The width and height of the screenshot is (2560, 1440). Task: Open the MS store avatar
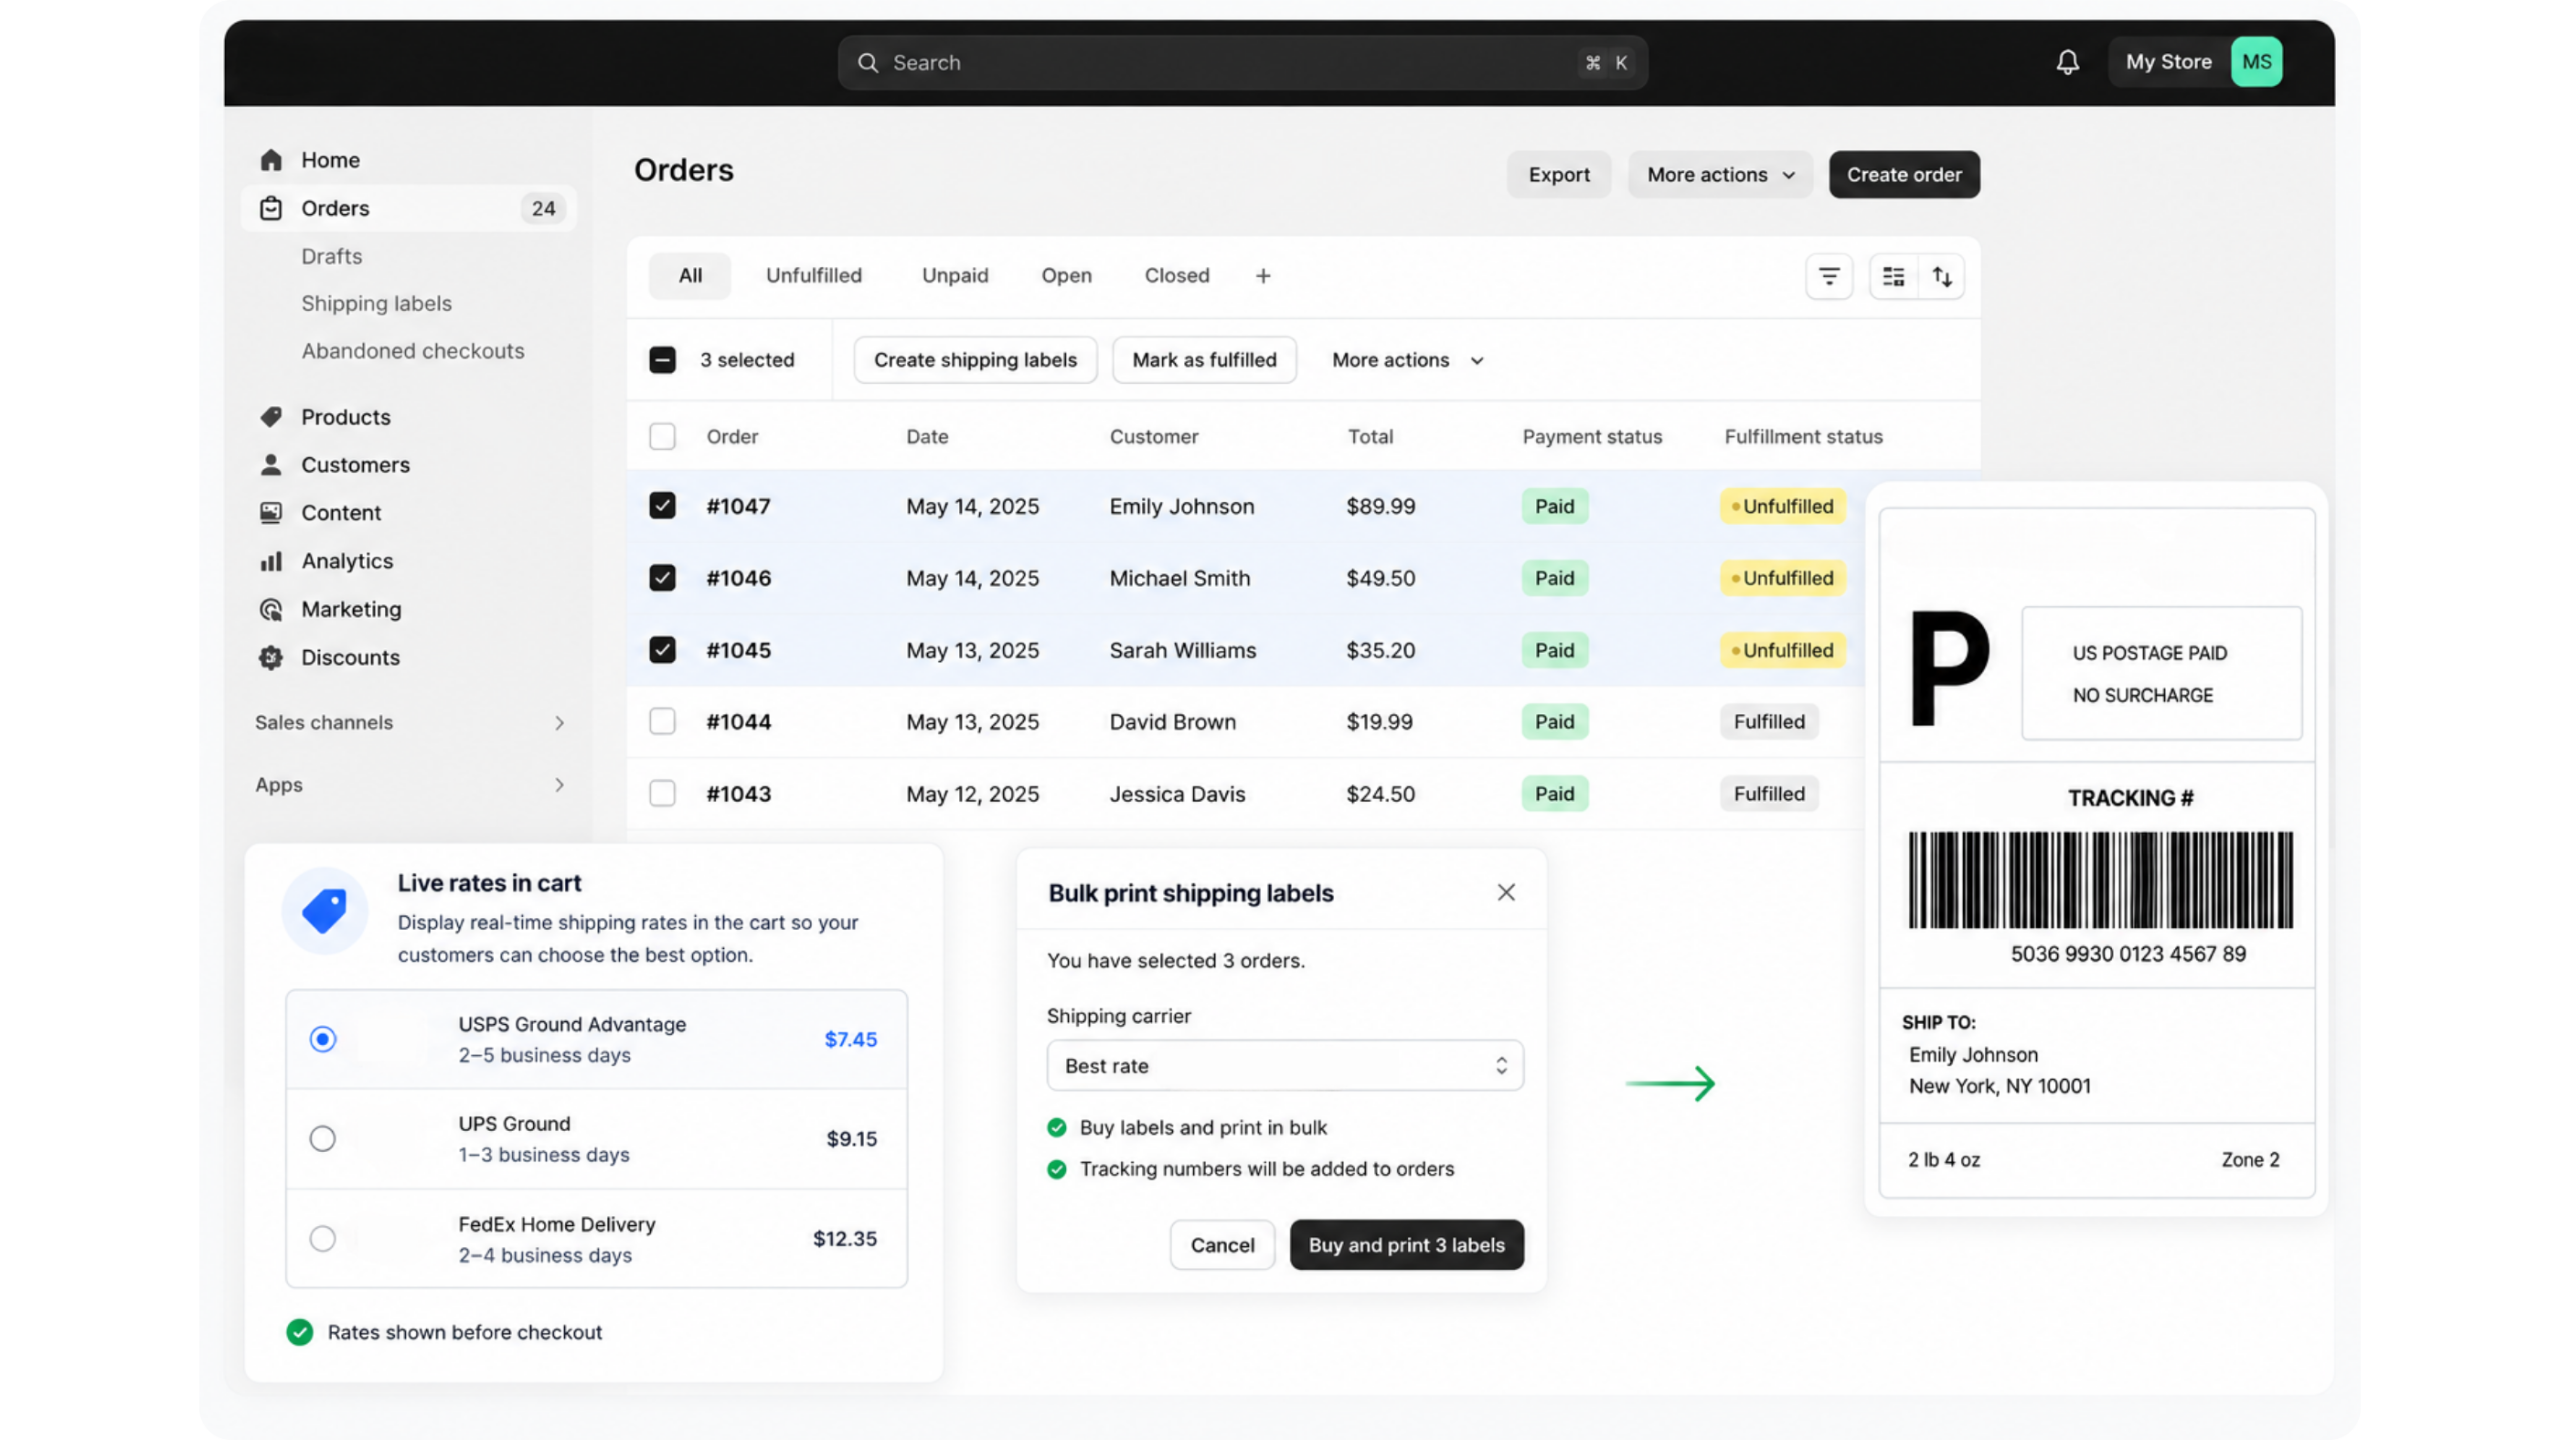click(2256, 62)
